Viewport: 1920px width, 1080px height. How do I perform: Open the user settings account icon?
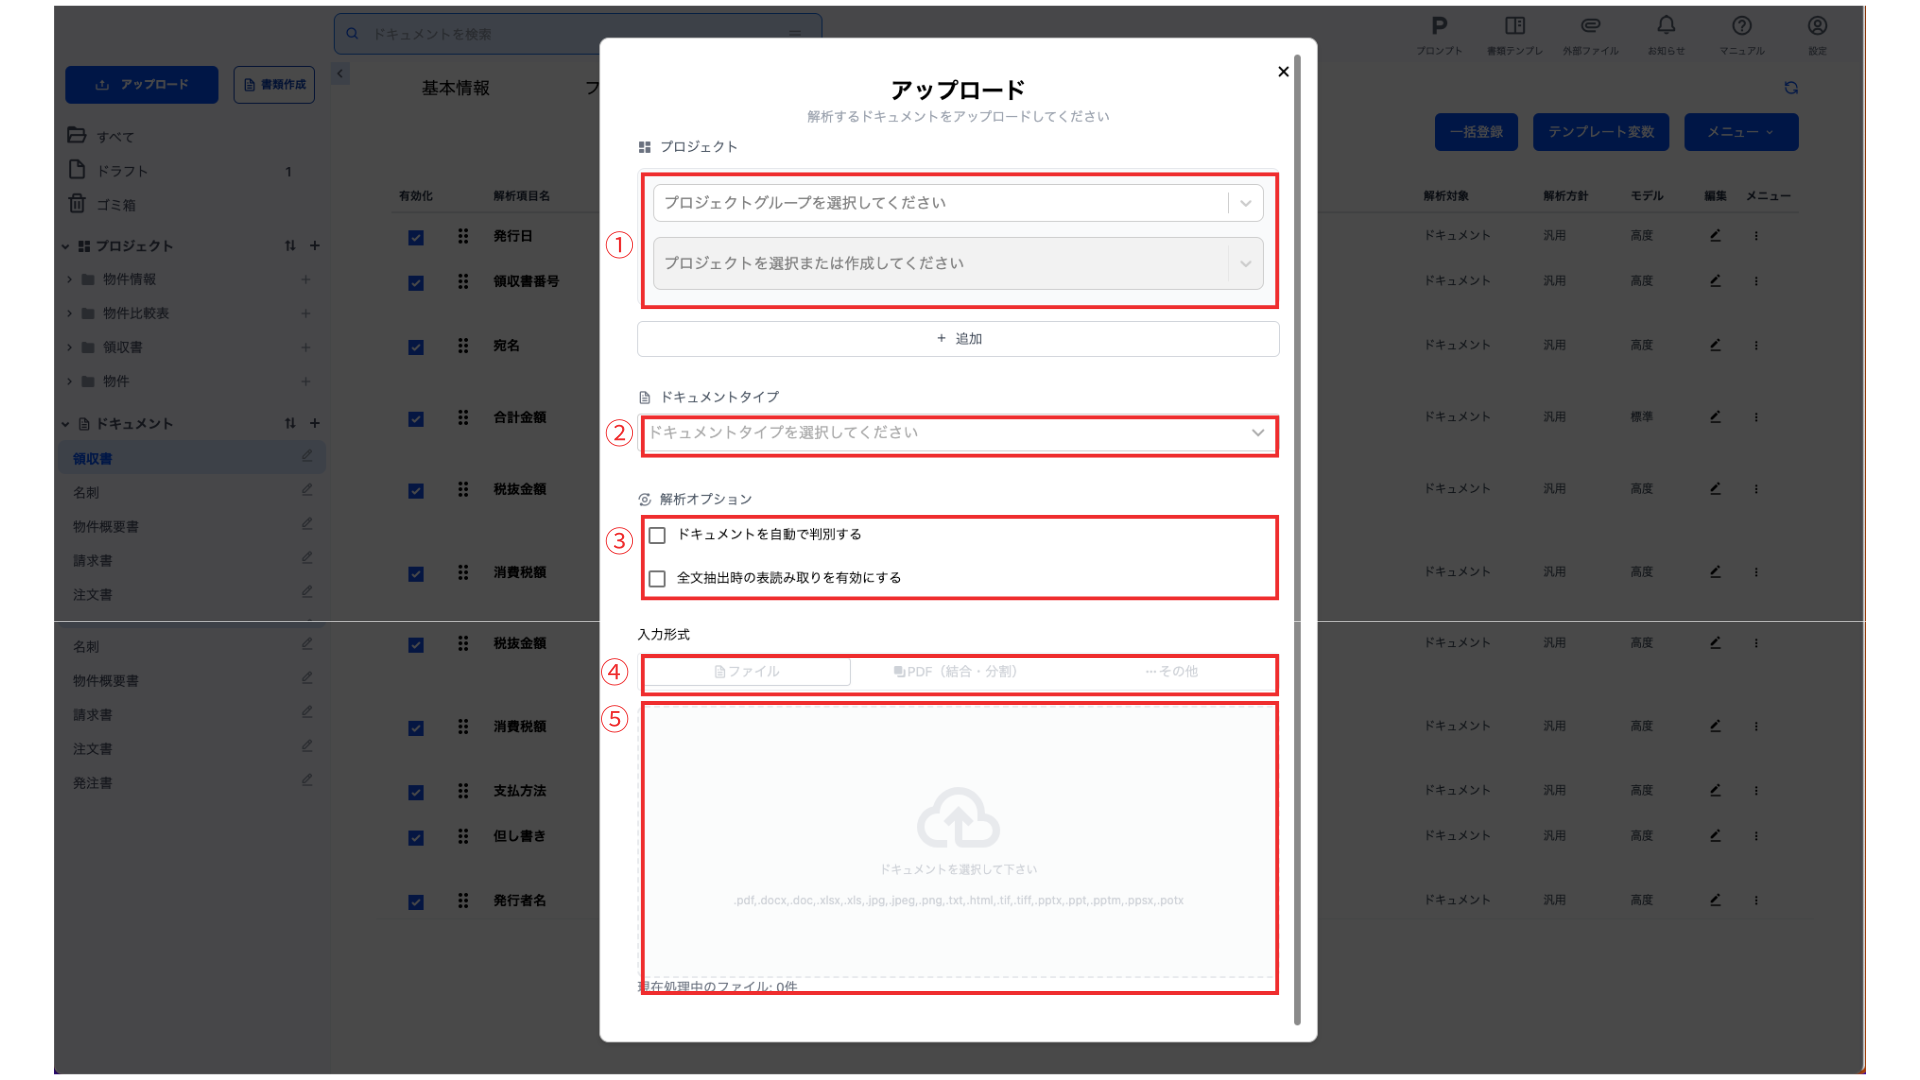tap(1817, 26)
